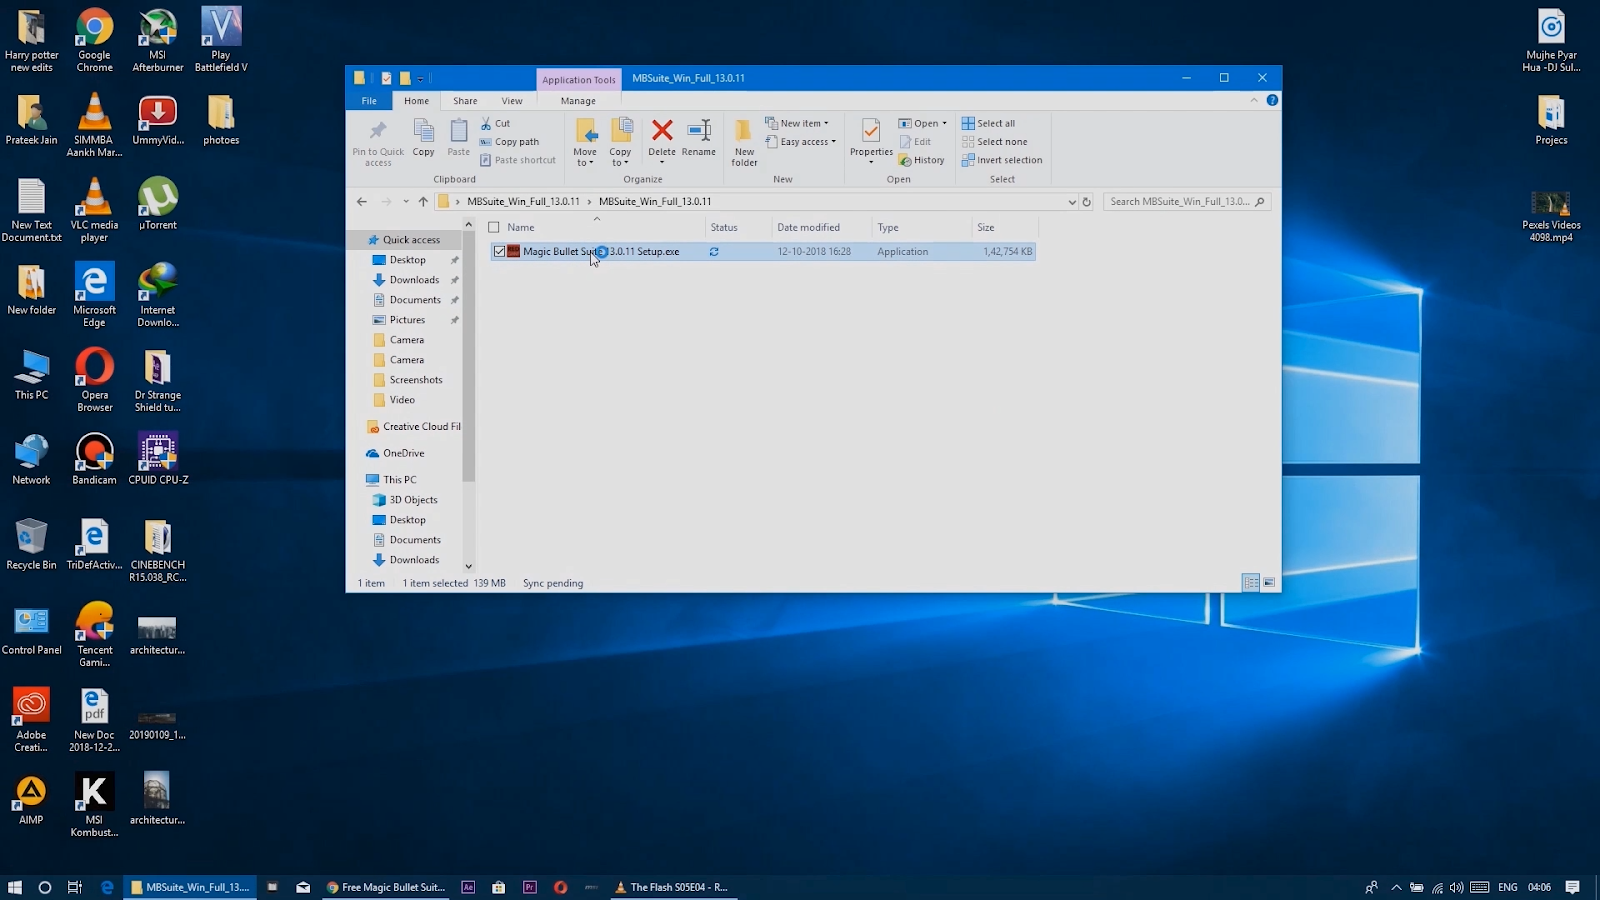Click Invert selection in ribbon

pyautogui.click(x=1002, y=160)
